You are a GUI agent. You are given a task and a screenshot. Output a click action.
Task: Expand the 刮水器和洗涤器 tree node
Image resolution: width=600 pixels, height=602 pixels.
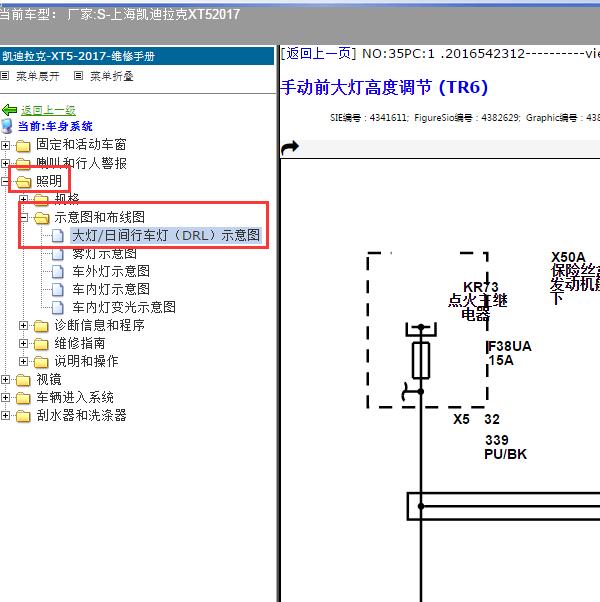(x=5, y=415)
